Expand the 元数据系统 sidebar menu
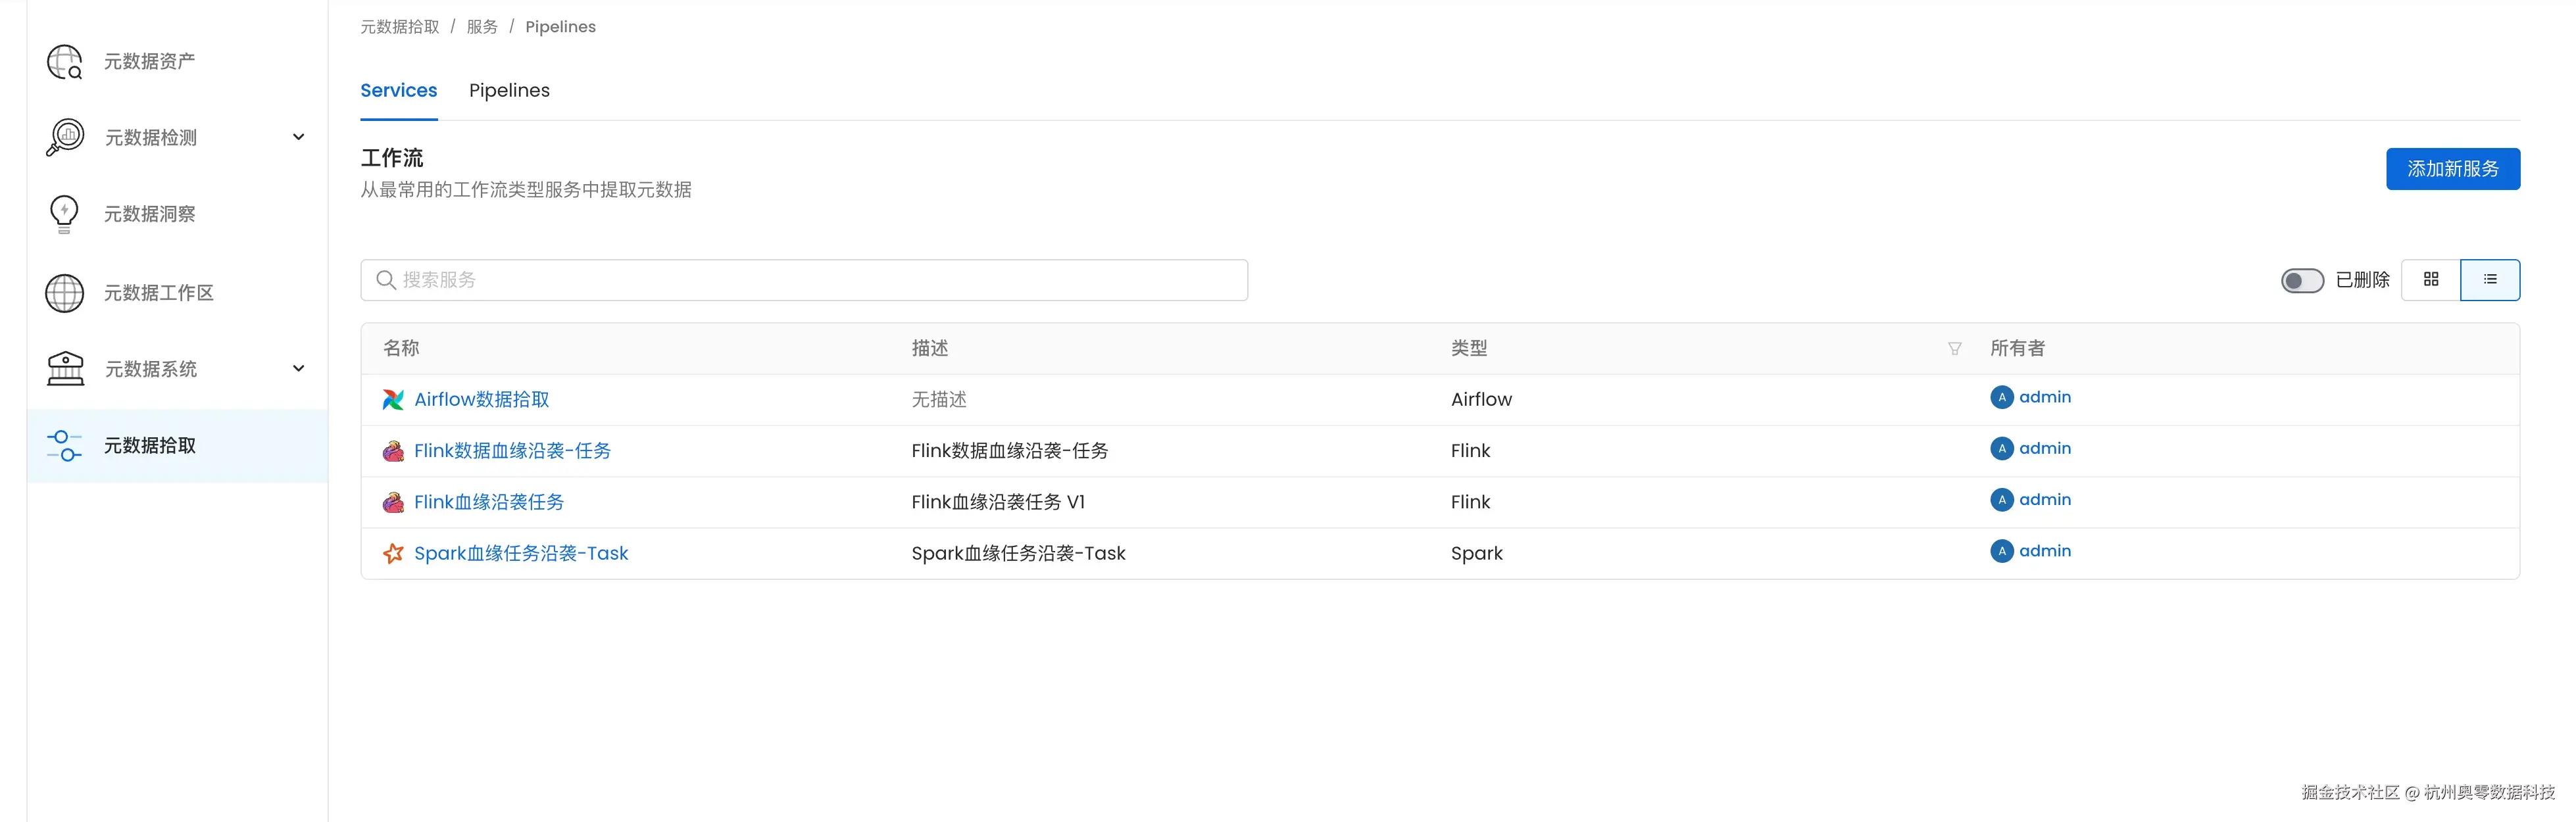 [x=298, y=368]
